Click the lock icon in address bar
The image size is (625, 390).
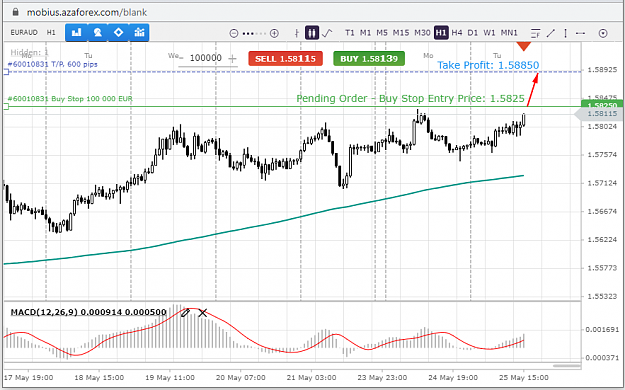(16, 12)
